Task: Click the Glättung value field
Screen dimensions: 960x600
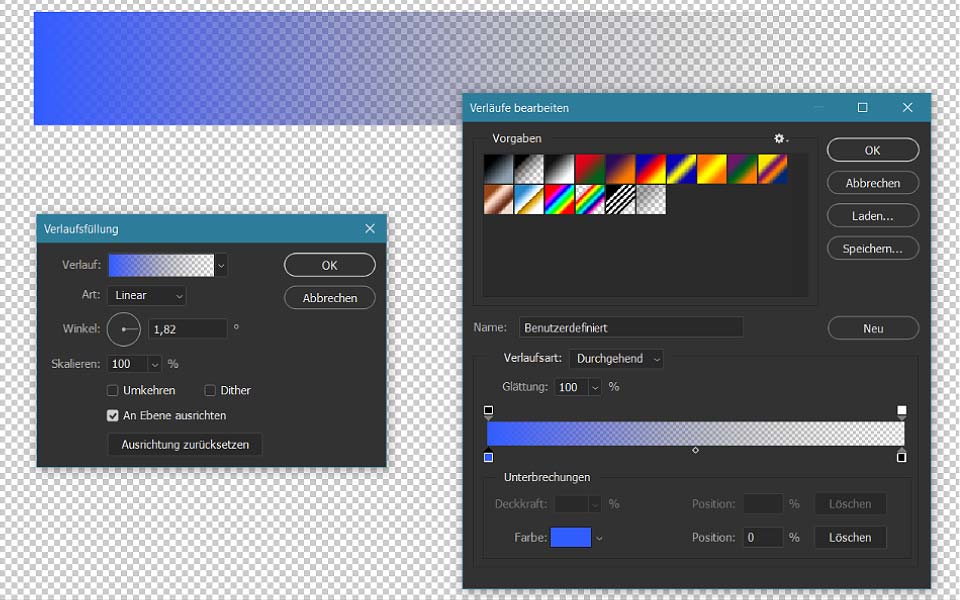Action: [571, 387]
